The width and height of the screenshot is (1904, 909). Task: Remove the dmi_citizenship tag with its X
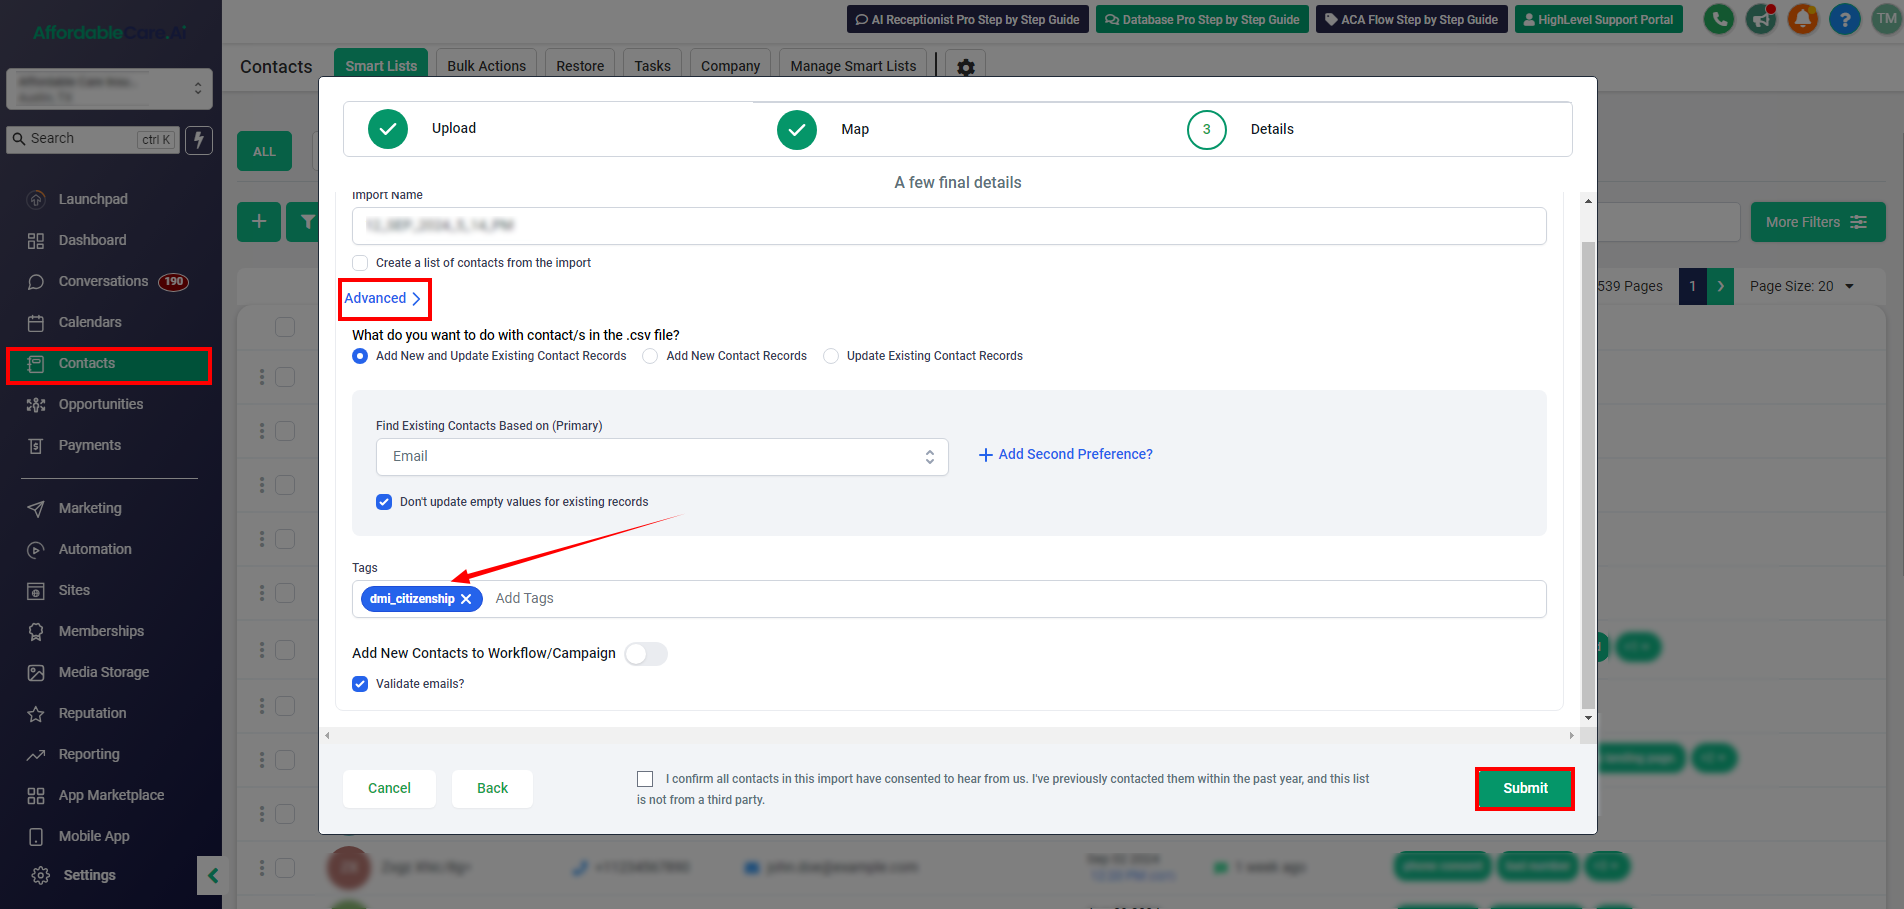tap(466, 599)
